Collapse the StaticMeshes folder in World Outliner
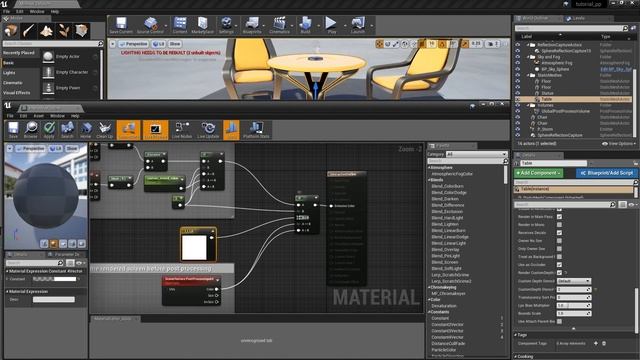This screenshot has height=360, width=640. 528,75
